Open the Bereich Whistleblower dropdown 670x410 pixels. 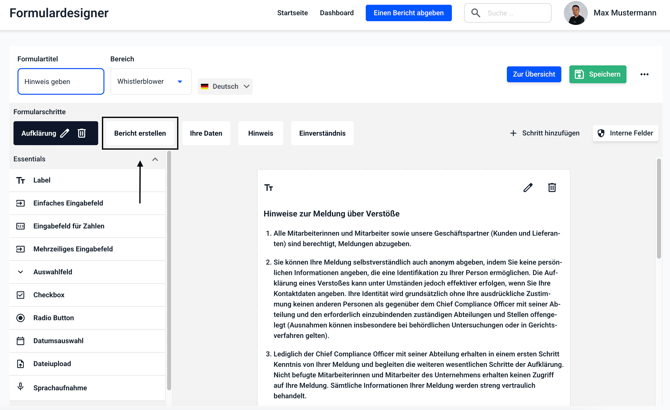[x=150, y=82]
